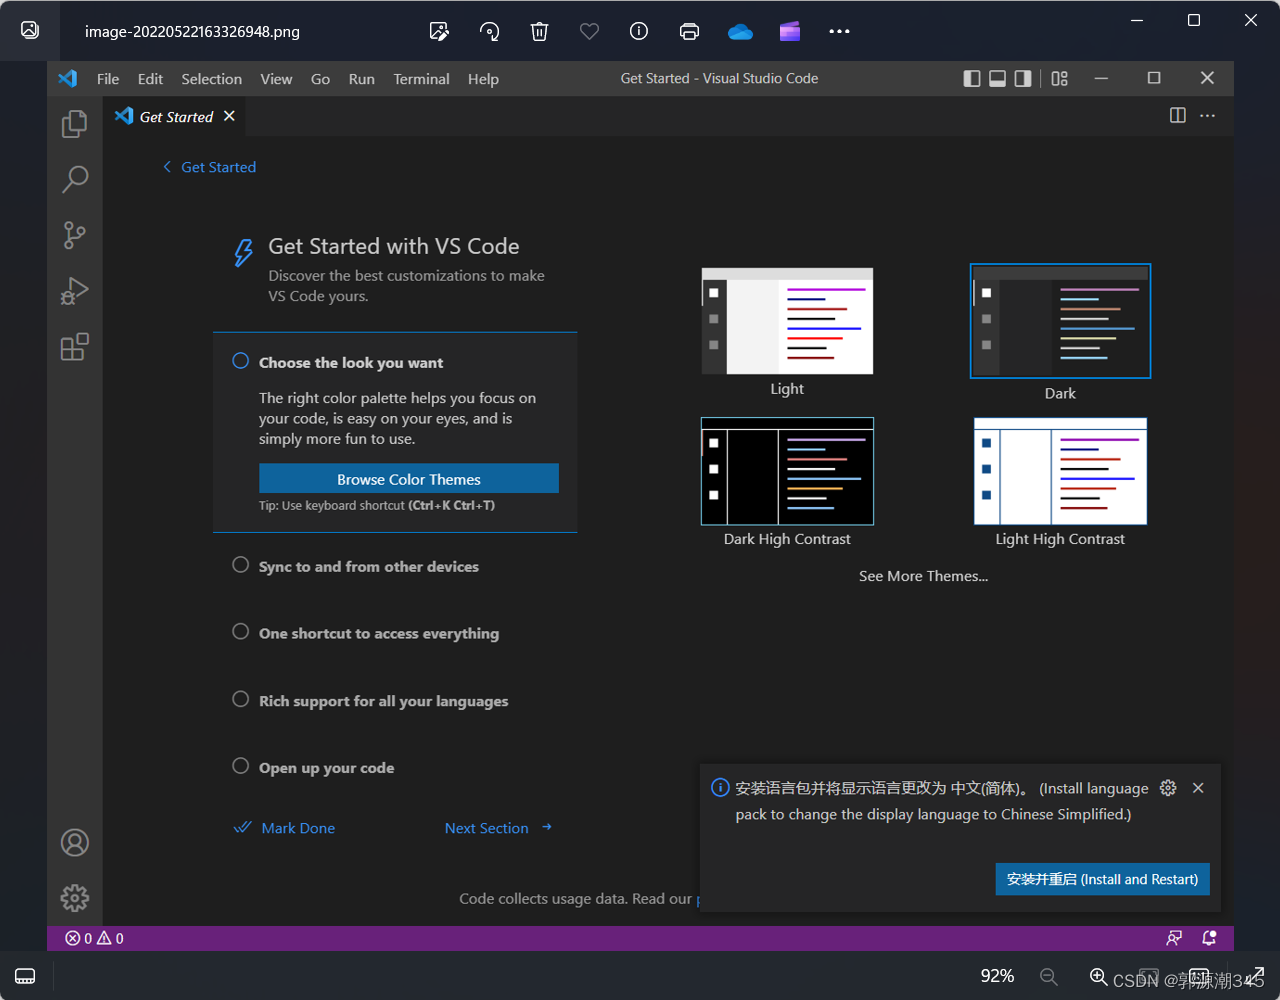The width and height of the screenshot is (1280, 1000).
Task: Select the Open up your code step circle
Action: [240, 765]
